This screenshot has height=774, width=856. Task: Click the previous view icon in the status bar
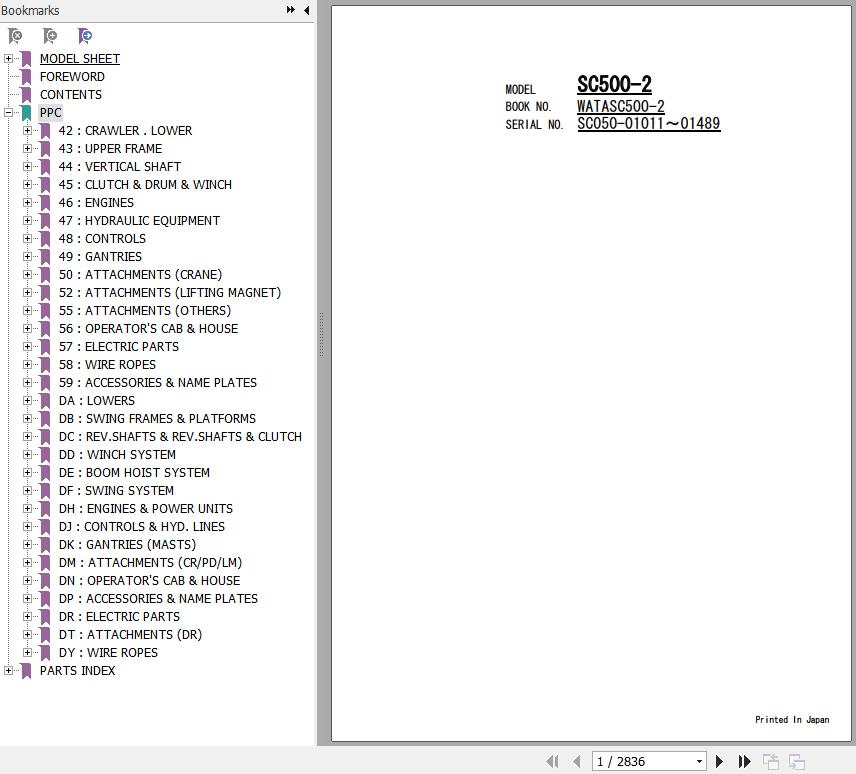point(771,761)
